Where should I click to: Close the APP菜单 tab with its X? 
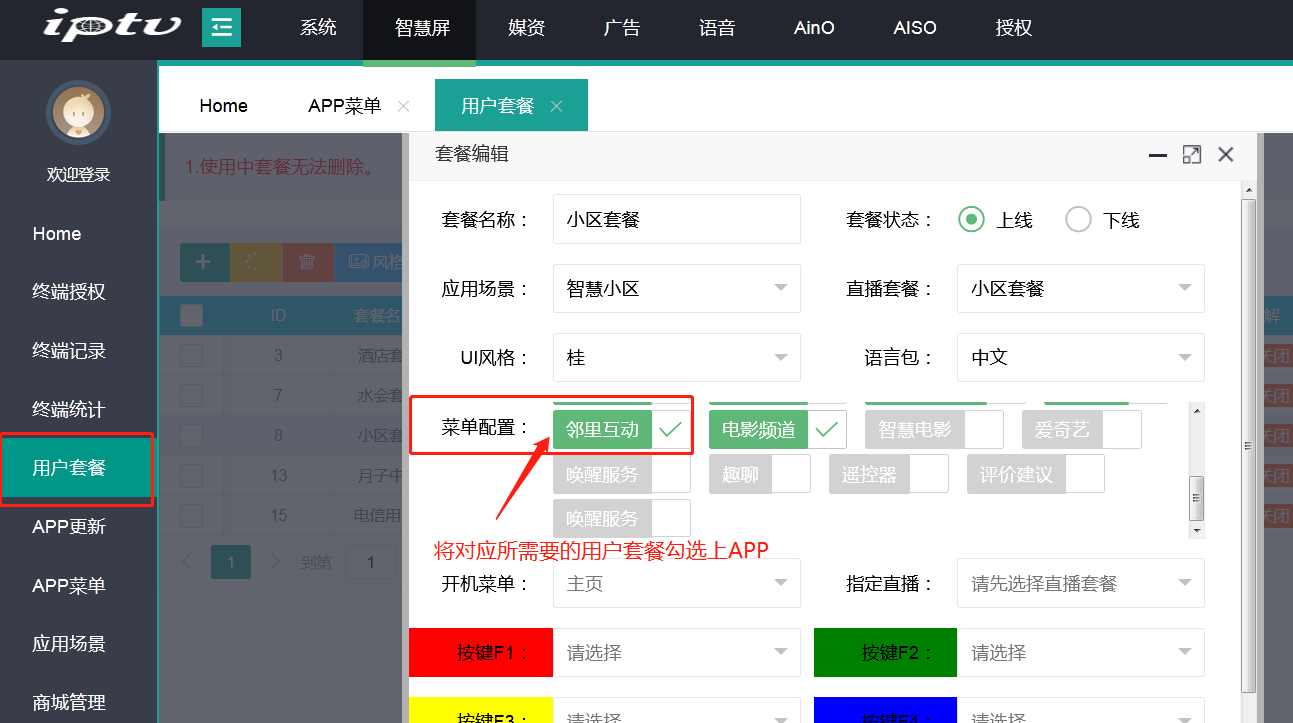(404, 106)
